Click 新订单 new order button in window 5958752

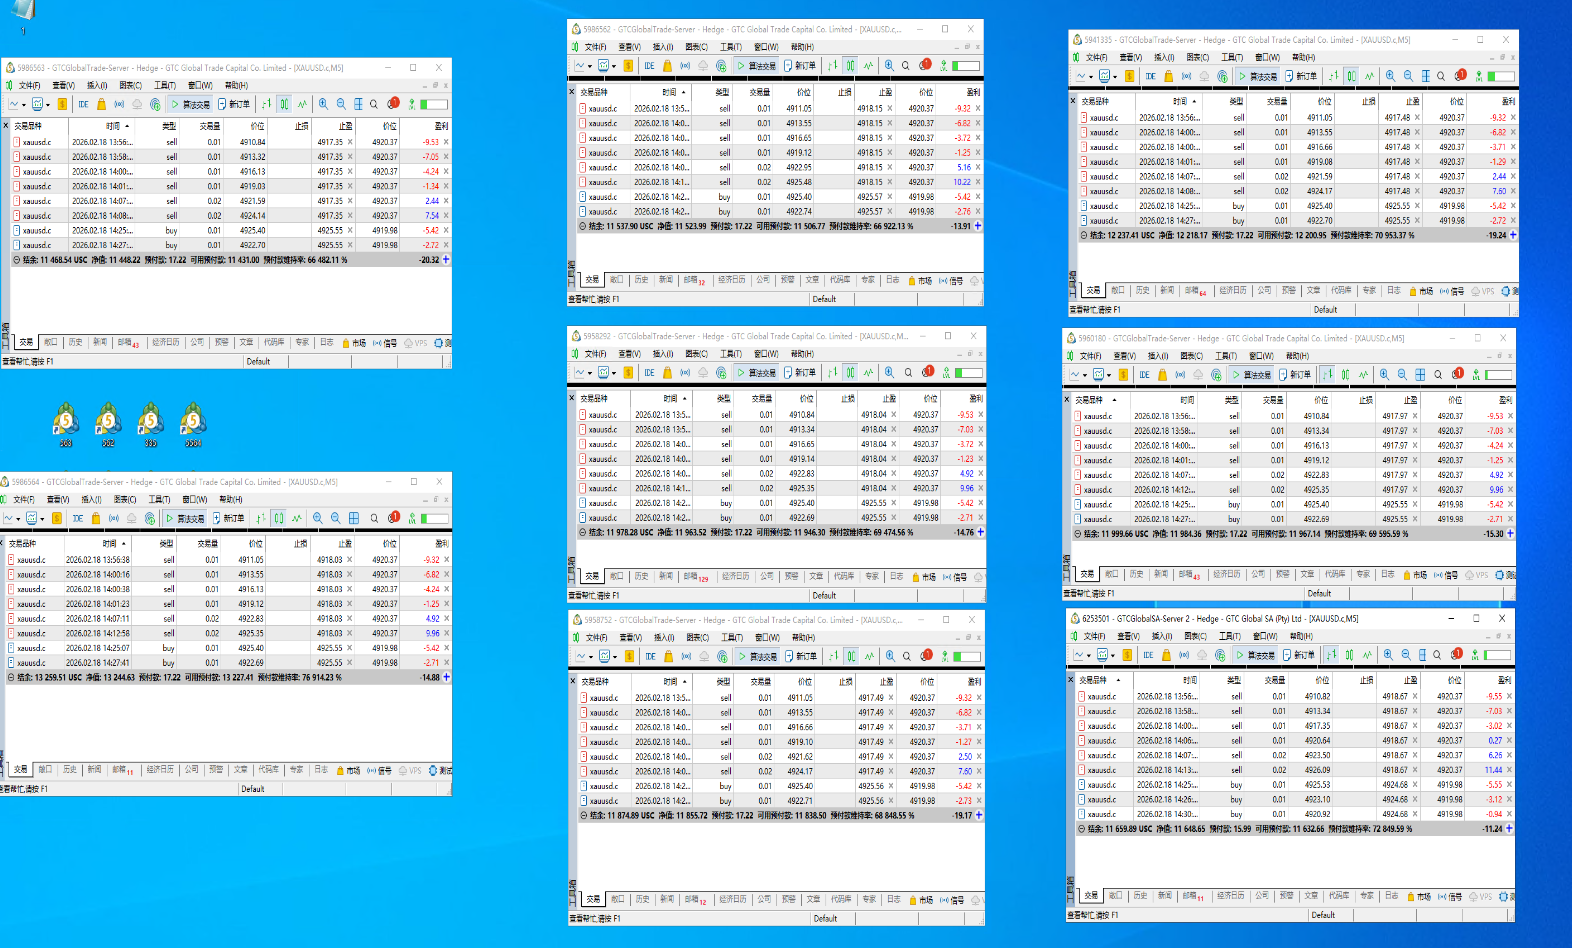pyautogui.click(x=801, y=657)
